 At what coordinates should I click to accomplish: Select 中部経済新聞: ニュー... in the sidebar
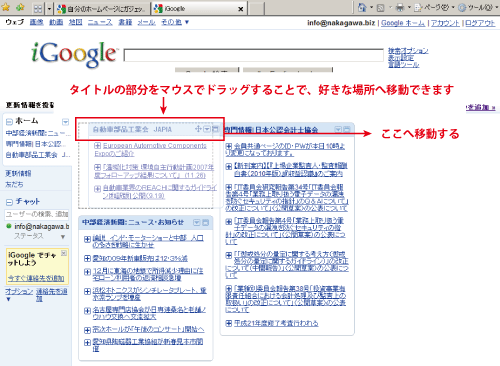pyautogui.click(x=38, y=133)
